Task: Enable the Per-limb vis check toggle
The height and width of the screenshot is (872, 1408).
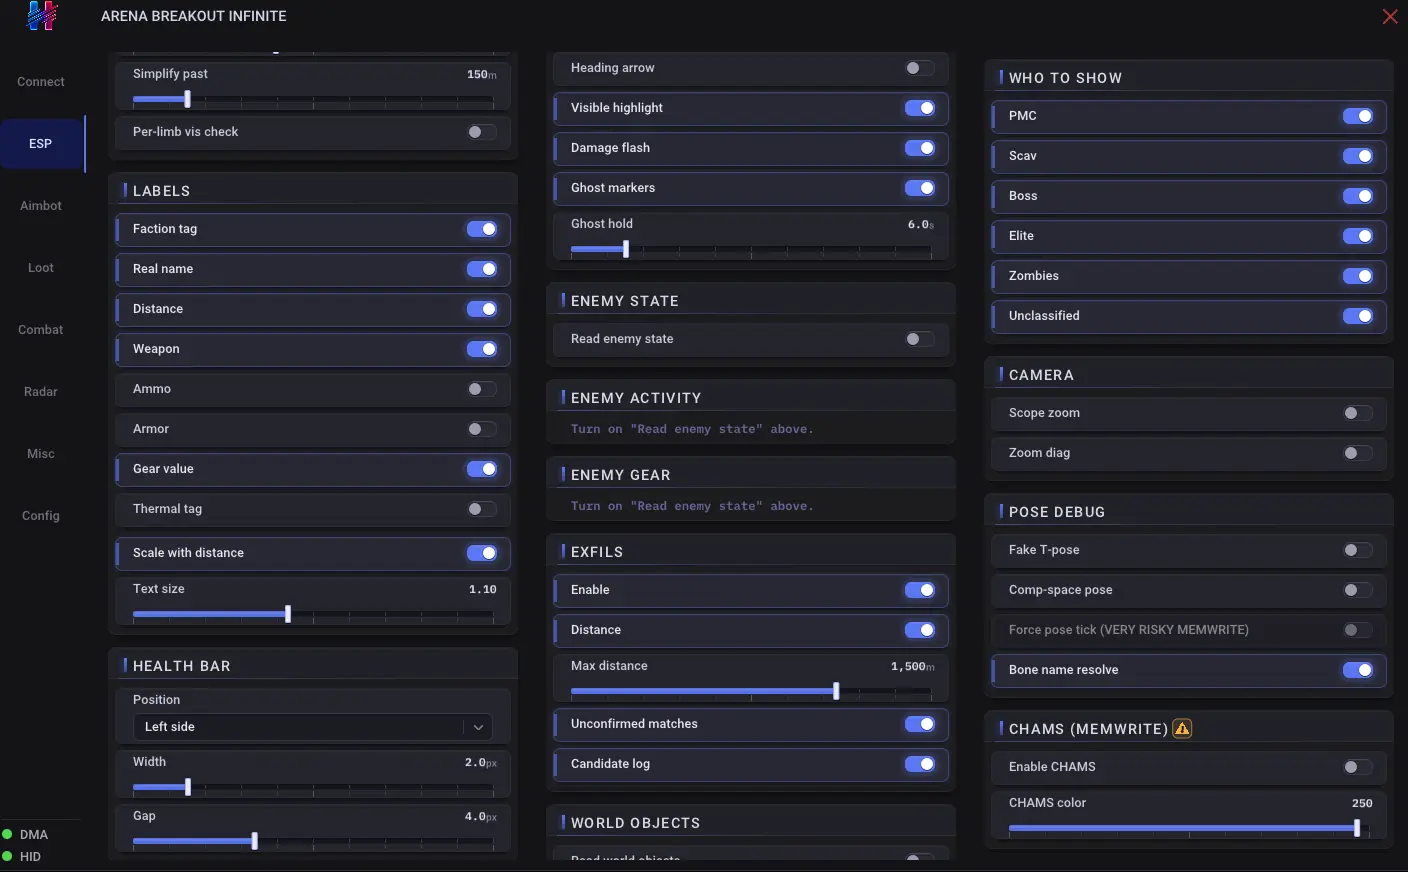Action: coord(482,132)
